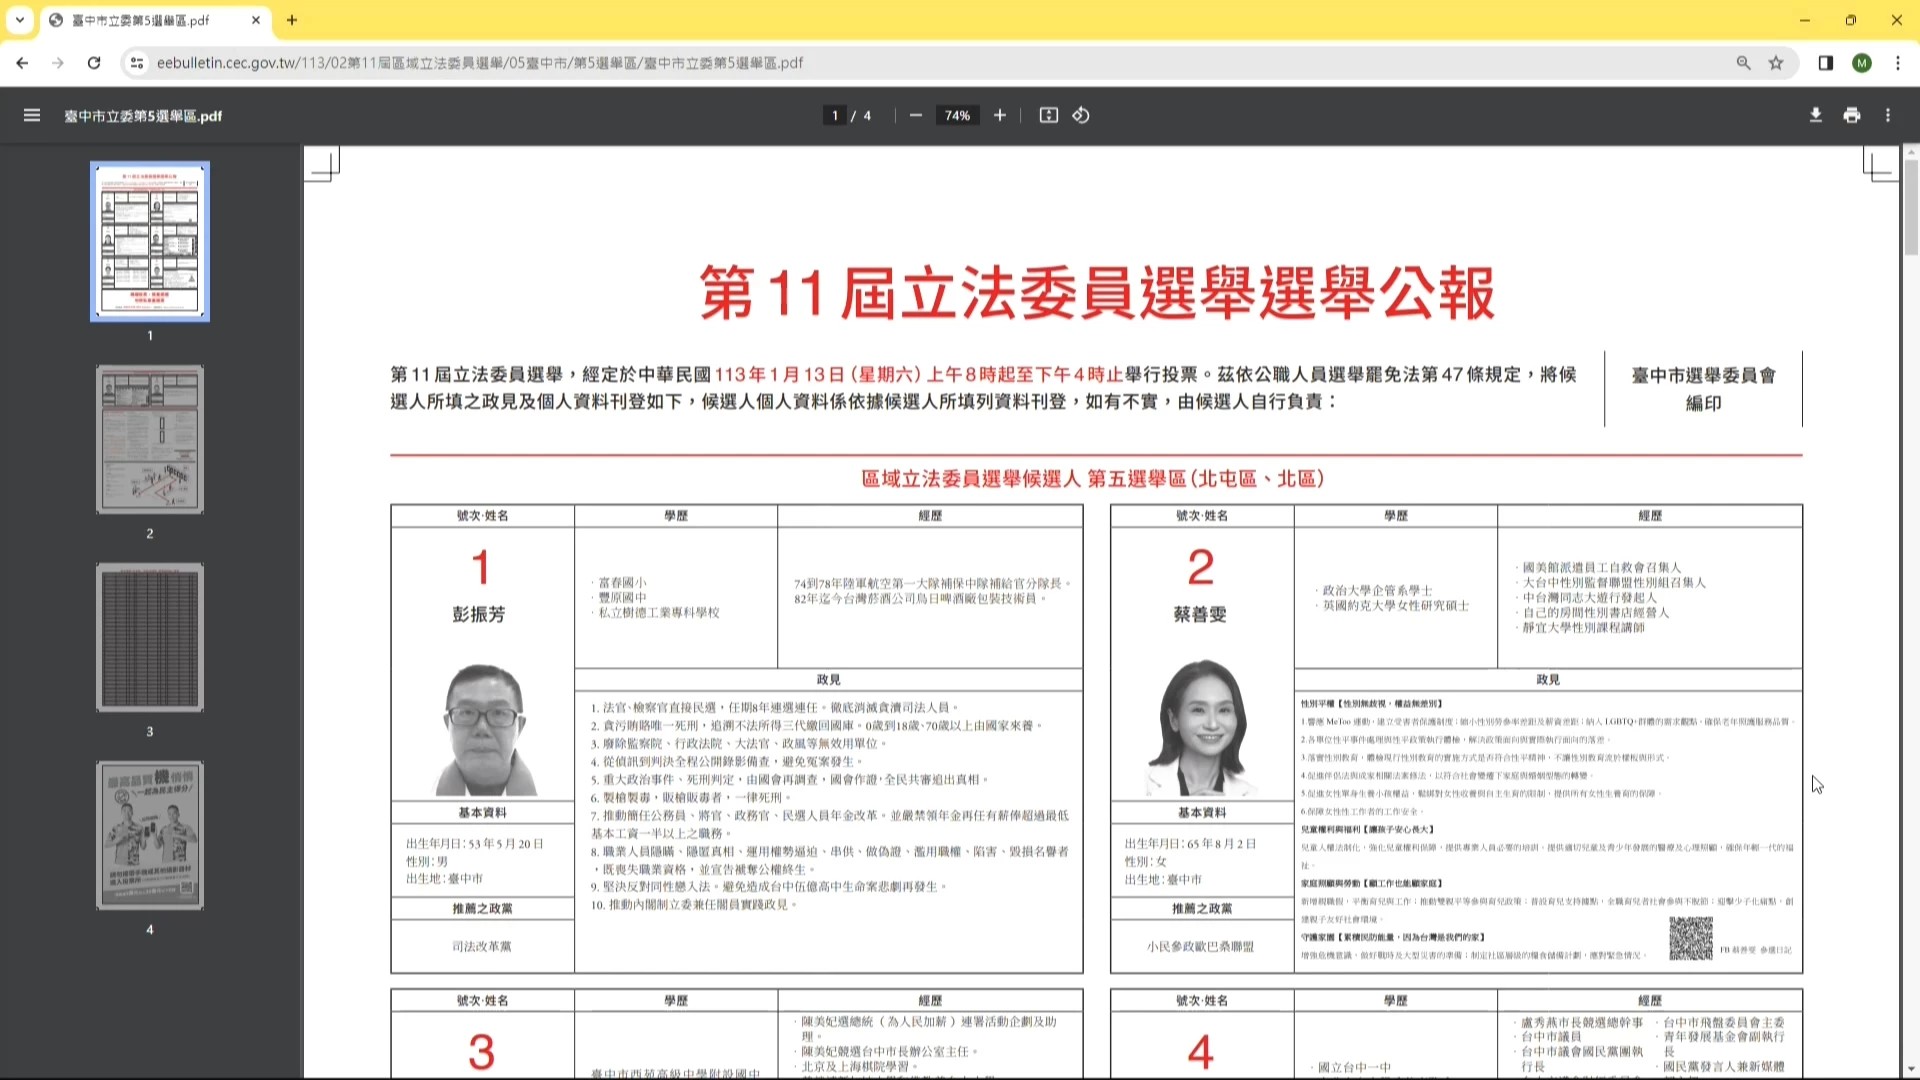Toggle the browser side panel
Screen dimensions: 1920x1080
(1825, 63)
